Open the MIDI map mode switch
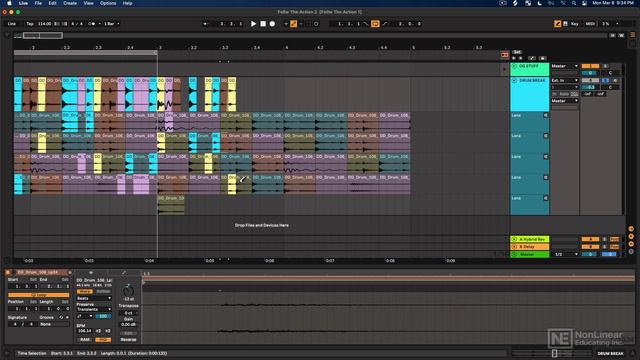640x360 pixels. [x=590, y=24]
